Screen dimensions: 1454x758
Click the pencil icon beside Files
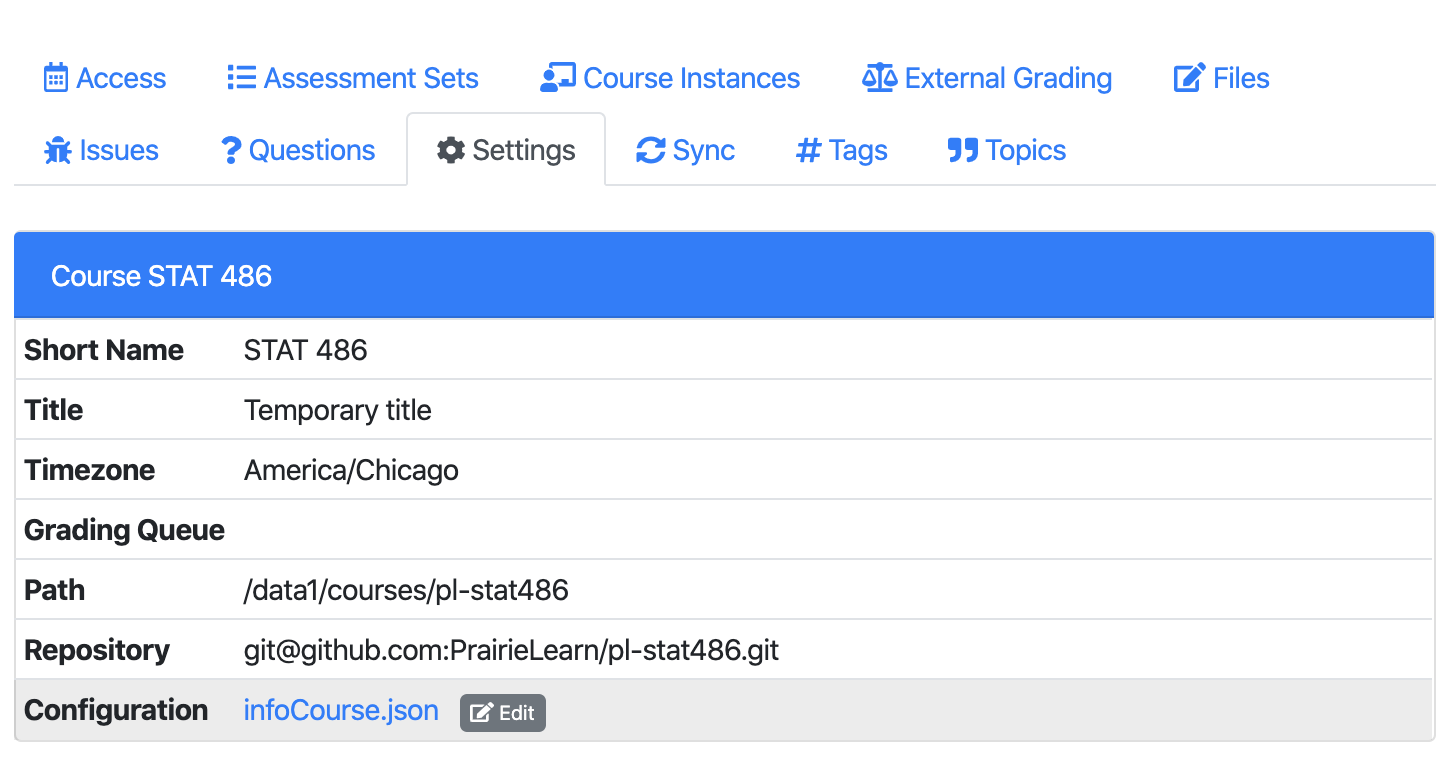click(x=1189, y=77)
